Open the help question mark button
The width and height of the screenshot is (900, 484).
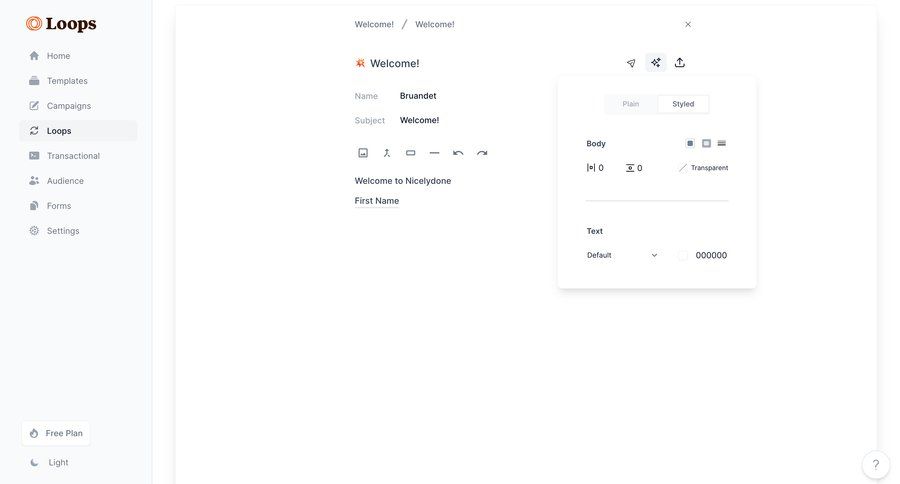coord(875,464)
